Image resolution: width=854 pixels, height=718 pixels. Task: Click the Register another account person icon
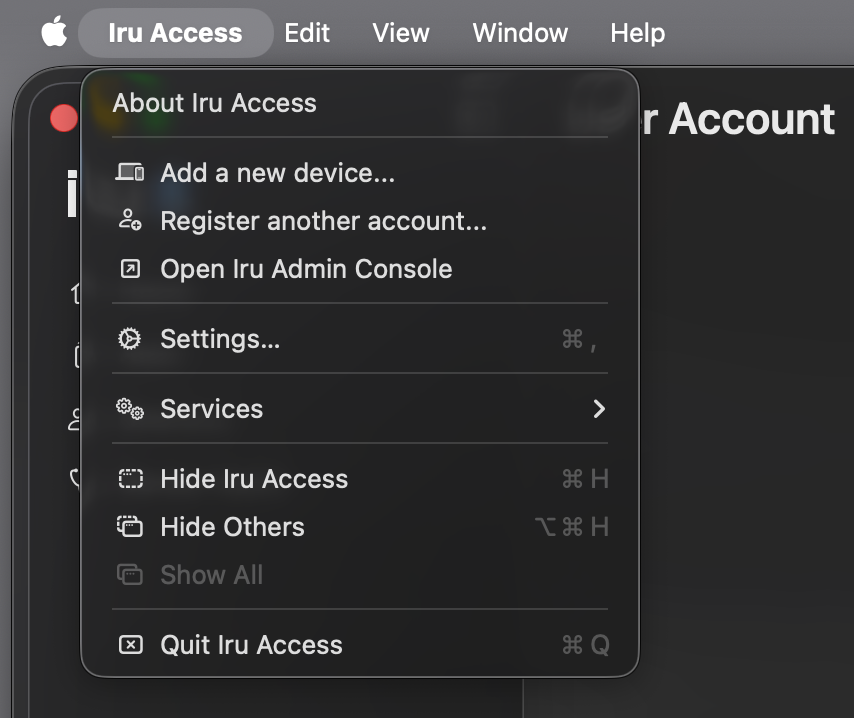[x=130, y=220]
